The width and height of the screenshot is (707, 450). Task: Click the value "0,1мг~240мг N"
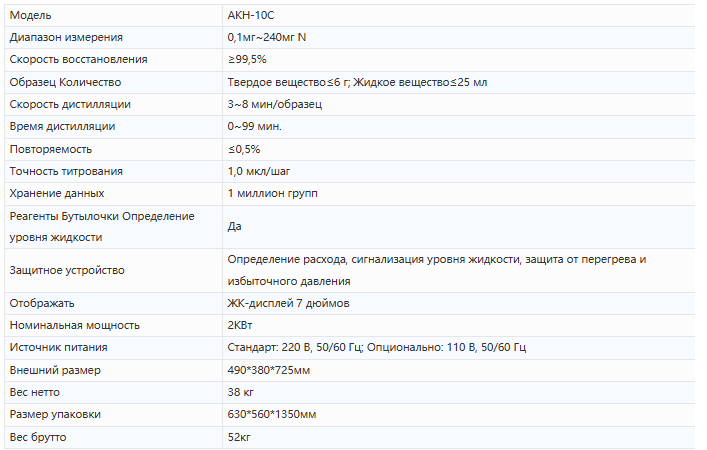(267, 38)
